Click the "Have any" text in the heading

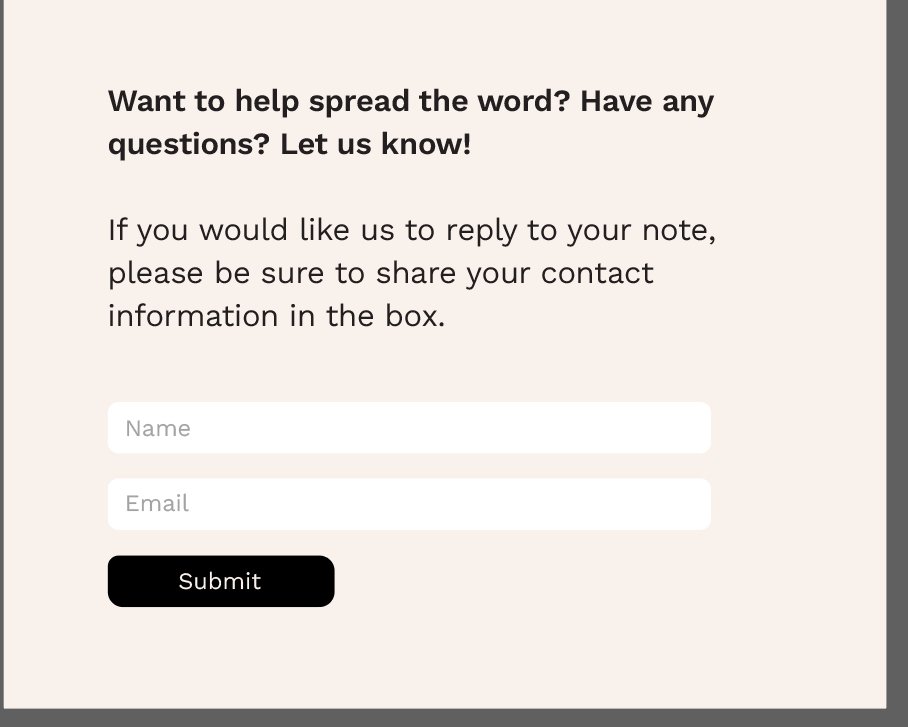pyautogui.click(x=647, y=101)
